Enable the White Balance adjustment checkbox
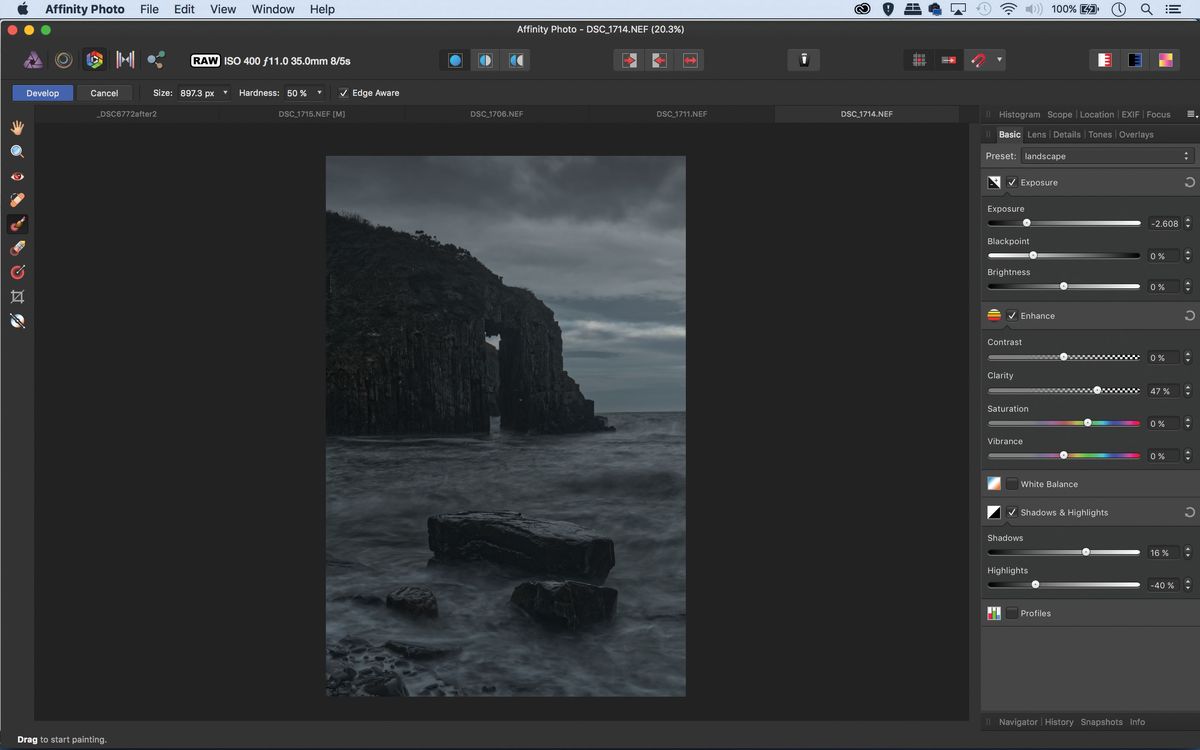The width and height of the screenshot is (1200, 750). [1011, 483]
